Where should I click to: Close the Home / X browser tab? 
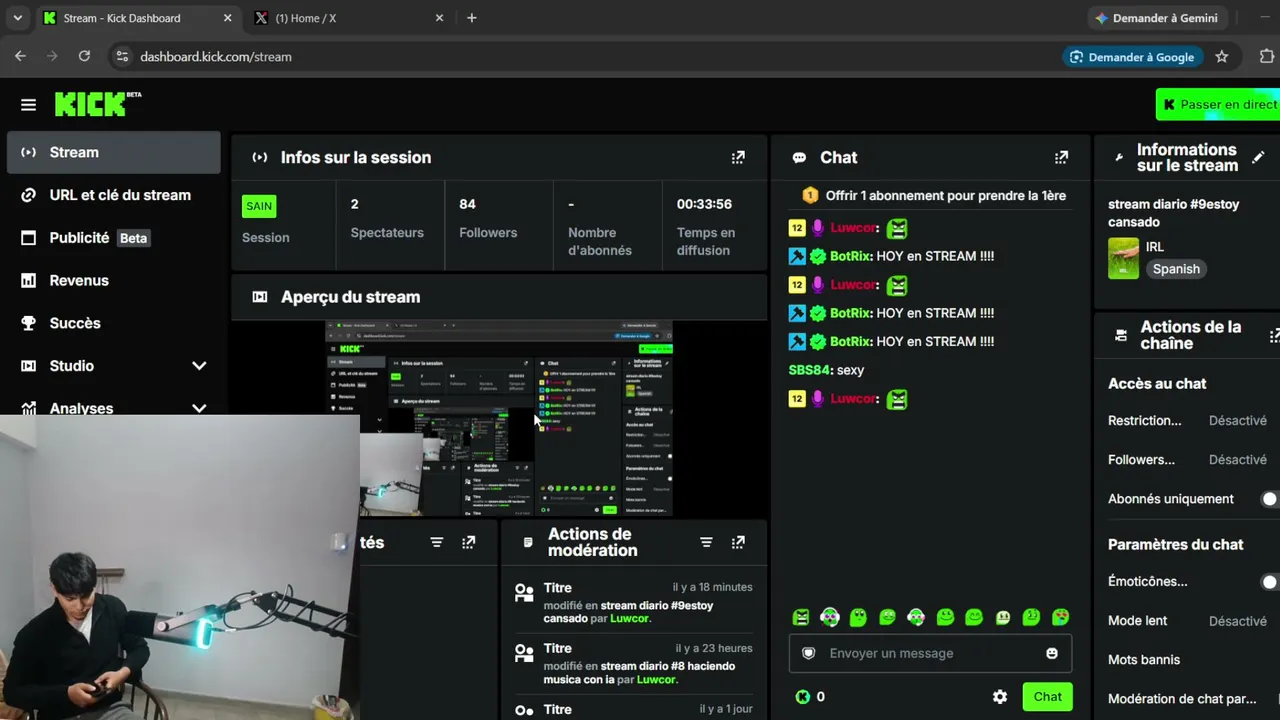(x=439, y=18)
